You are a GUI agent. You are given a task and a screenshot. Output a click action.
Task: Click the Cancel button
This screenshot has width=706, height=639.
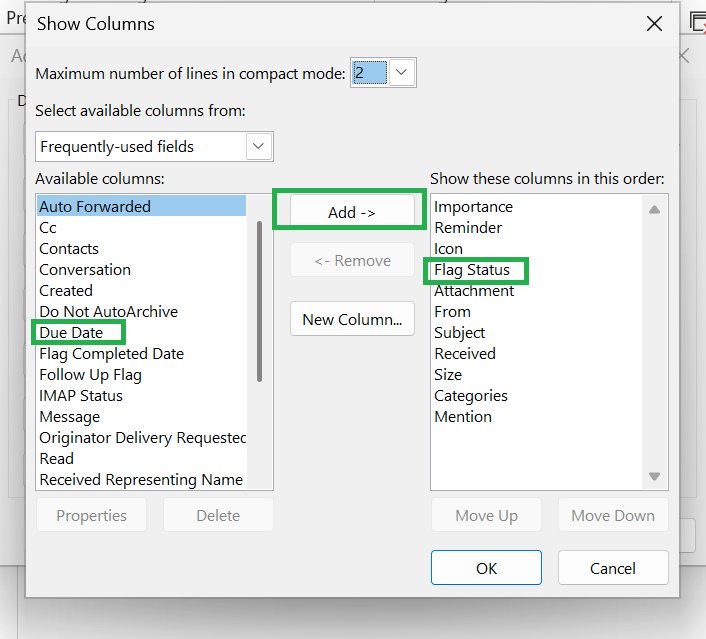tap(613, 568)
